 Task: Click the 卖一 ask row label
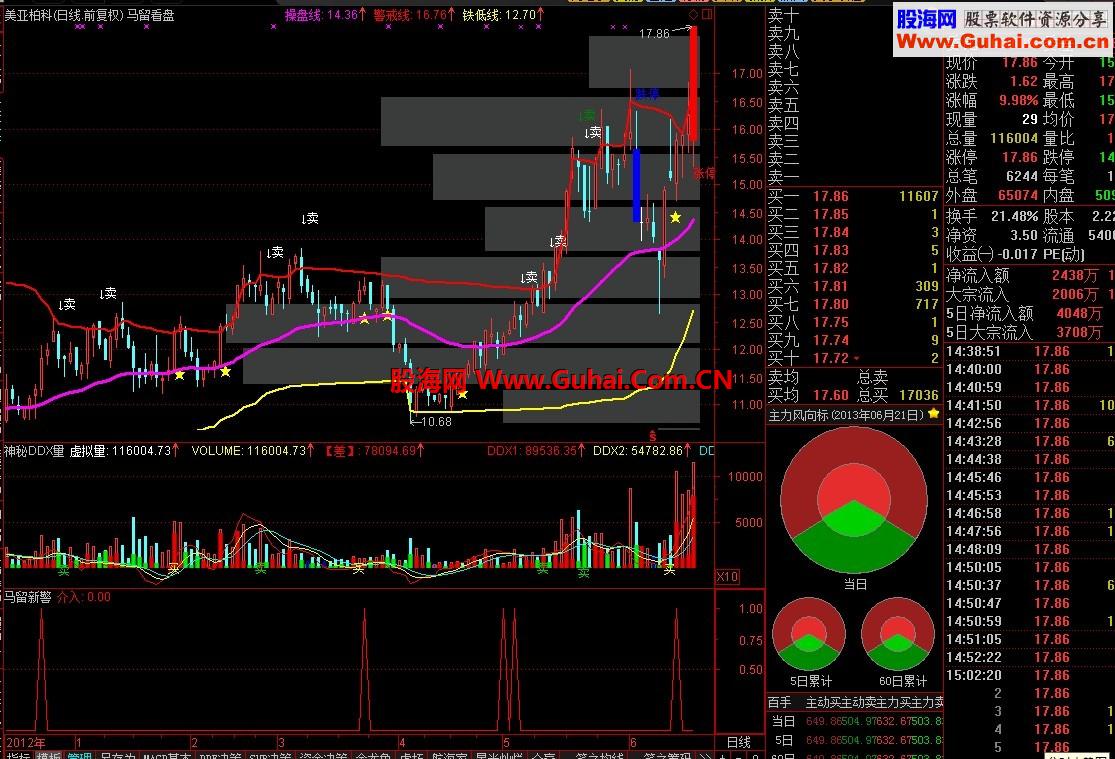pos(784,177)
